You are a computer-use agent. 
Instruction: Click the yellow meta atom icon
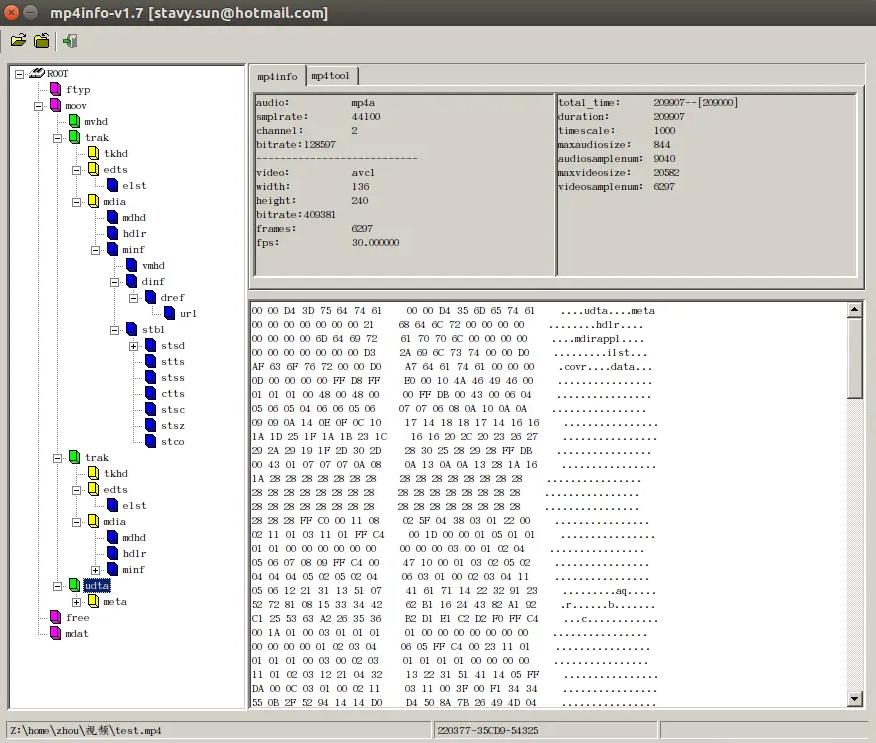tap(93, 602)
